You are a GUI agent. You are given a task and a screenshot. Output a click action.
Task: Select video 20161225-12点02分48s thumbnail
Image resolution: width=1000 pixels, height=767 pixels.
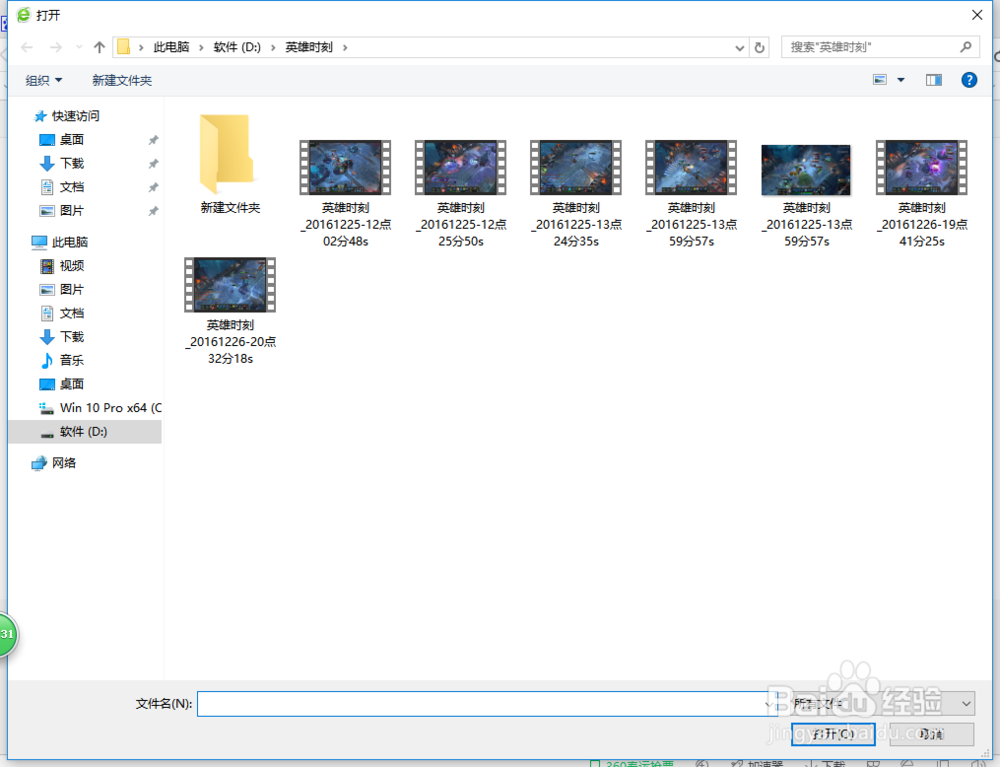tap(345, 168)
